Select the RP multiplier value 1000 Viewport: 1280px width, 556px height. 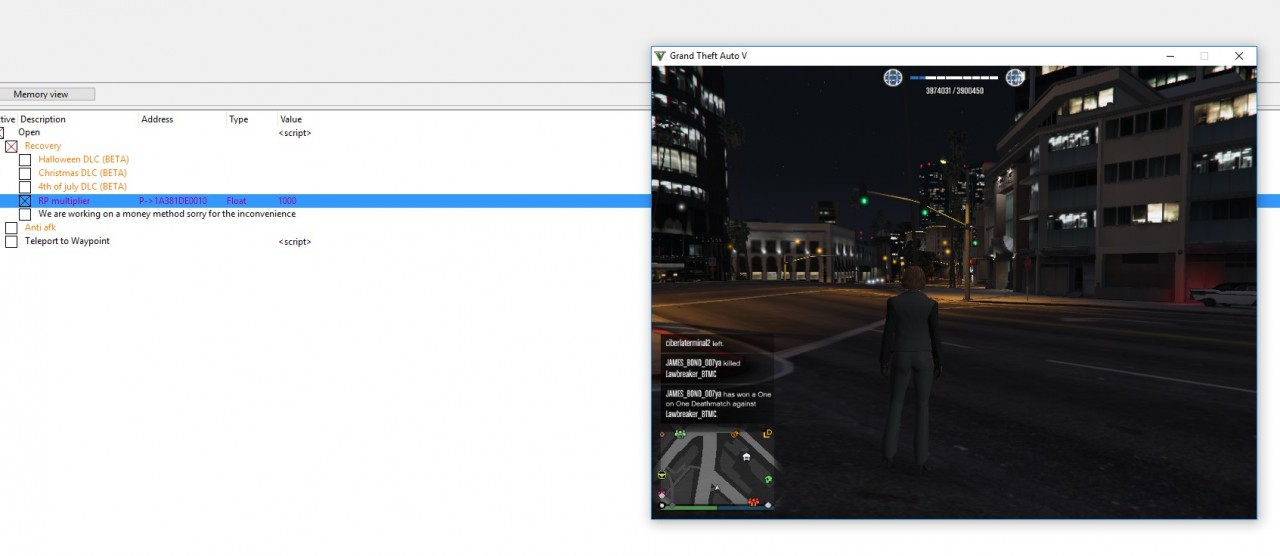pyautogui.click(x=287, y=201)
